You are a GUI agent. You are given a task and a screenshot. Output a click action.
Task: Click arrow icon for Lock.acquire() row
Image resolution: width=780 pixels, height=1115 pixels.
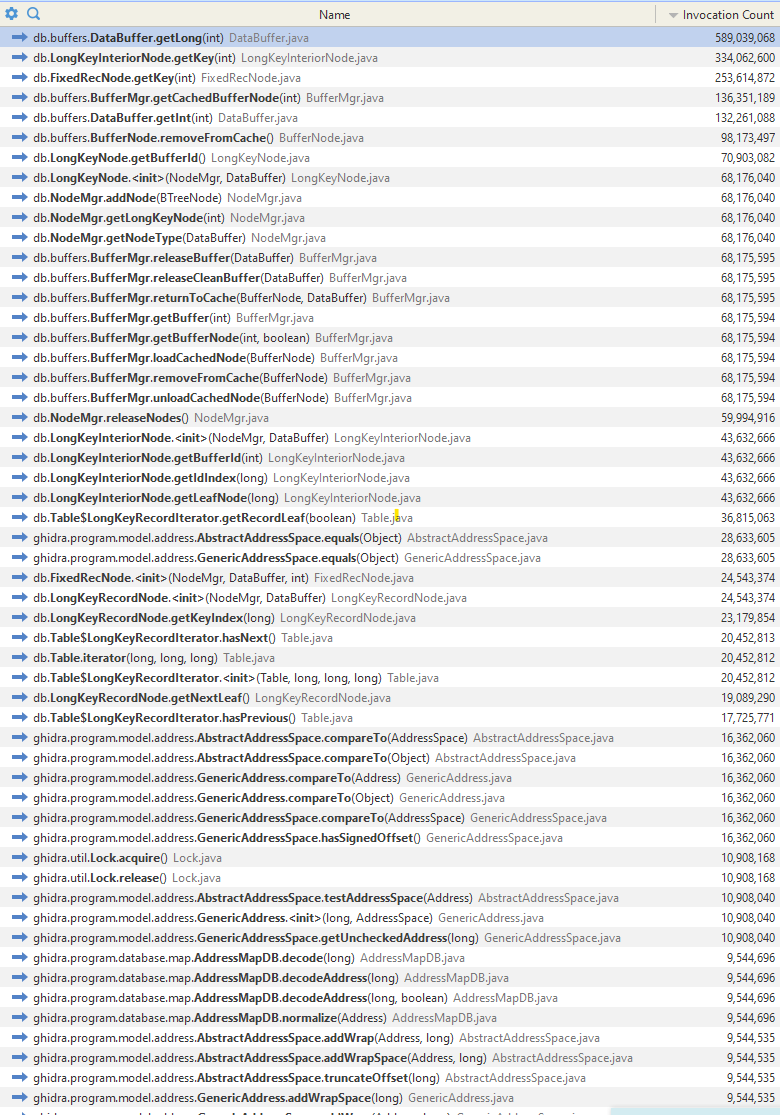pyautogui.click(x=20, y=858)
